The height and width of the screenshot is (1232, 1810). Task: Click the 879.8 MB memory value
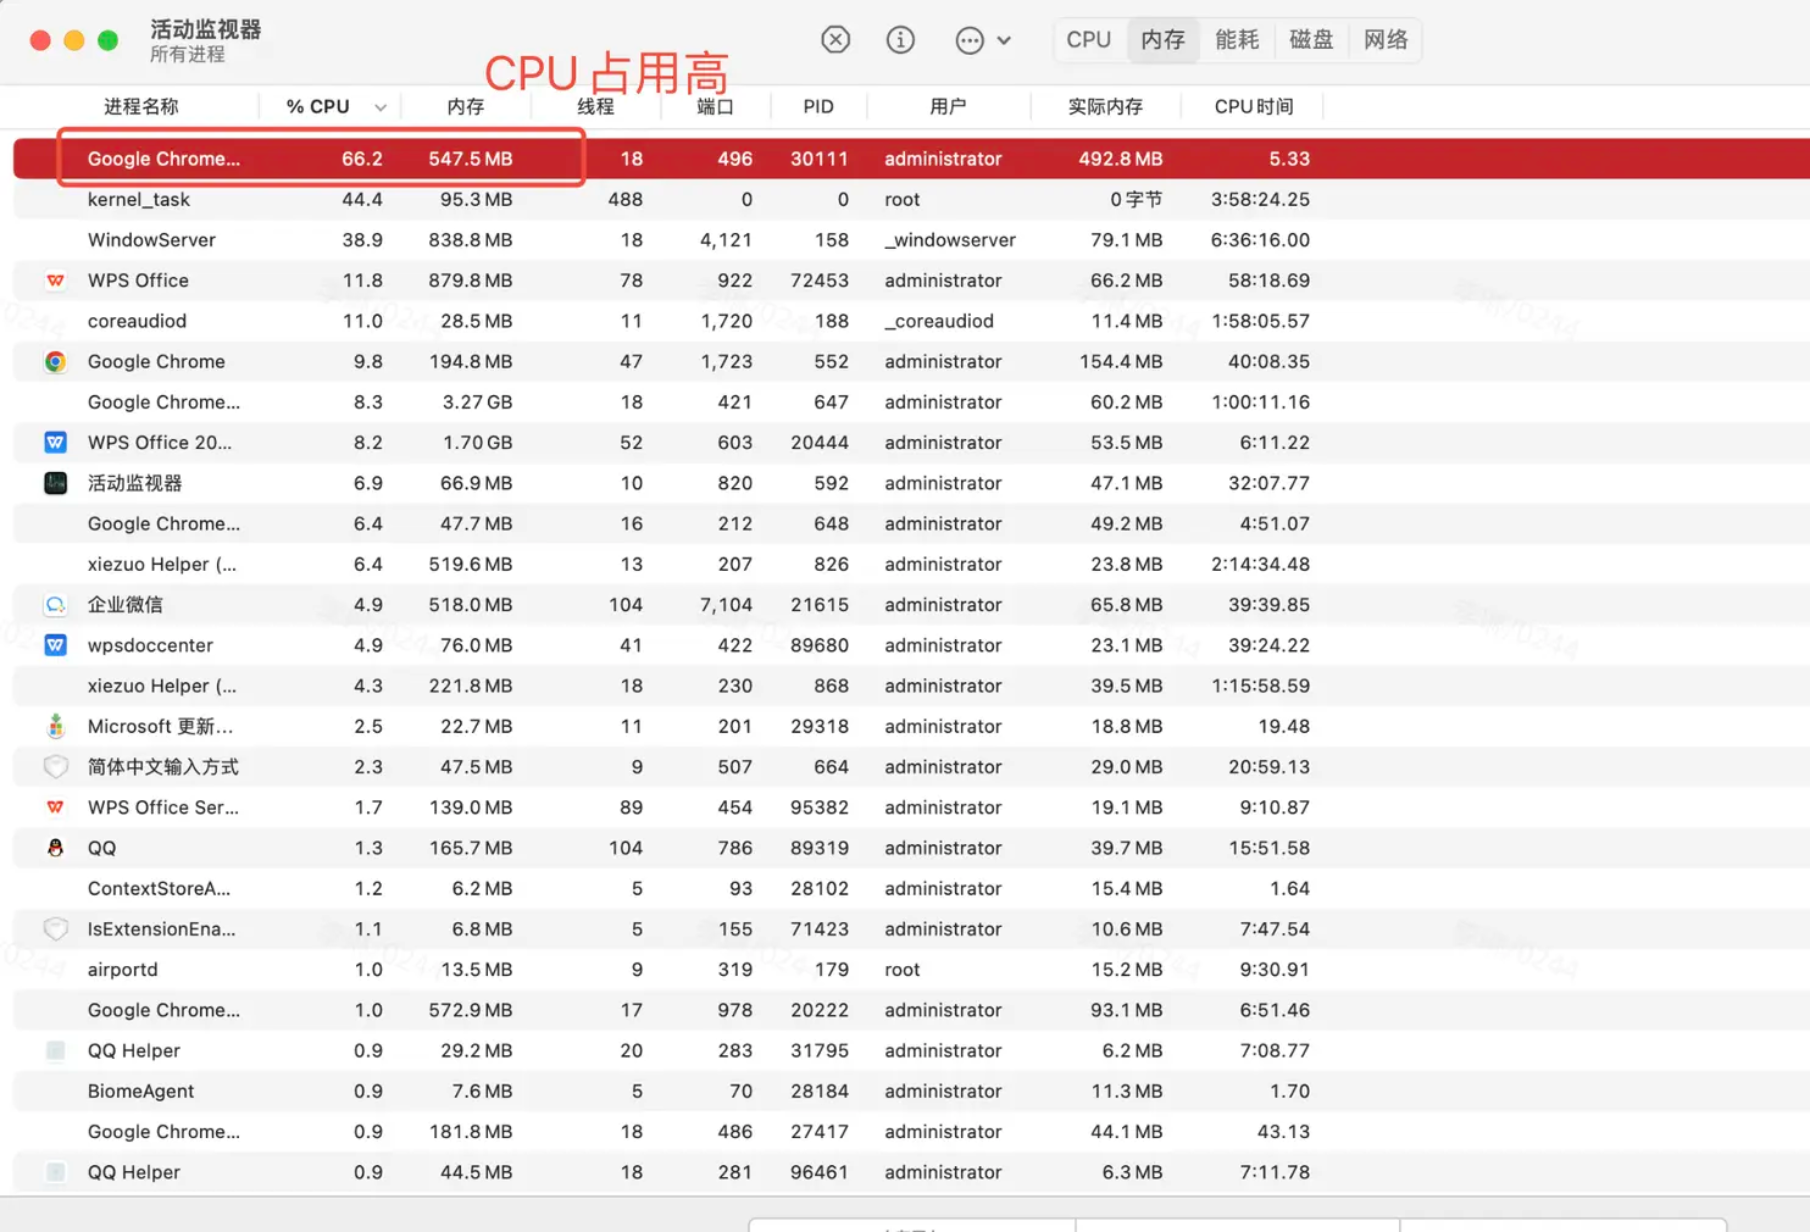(x=470, y=281)
